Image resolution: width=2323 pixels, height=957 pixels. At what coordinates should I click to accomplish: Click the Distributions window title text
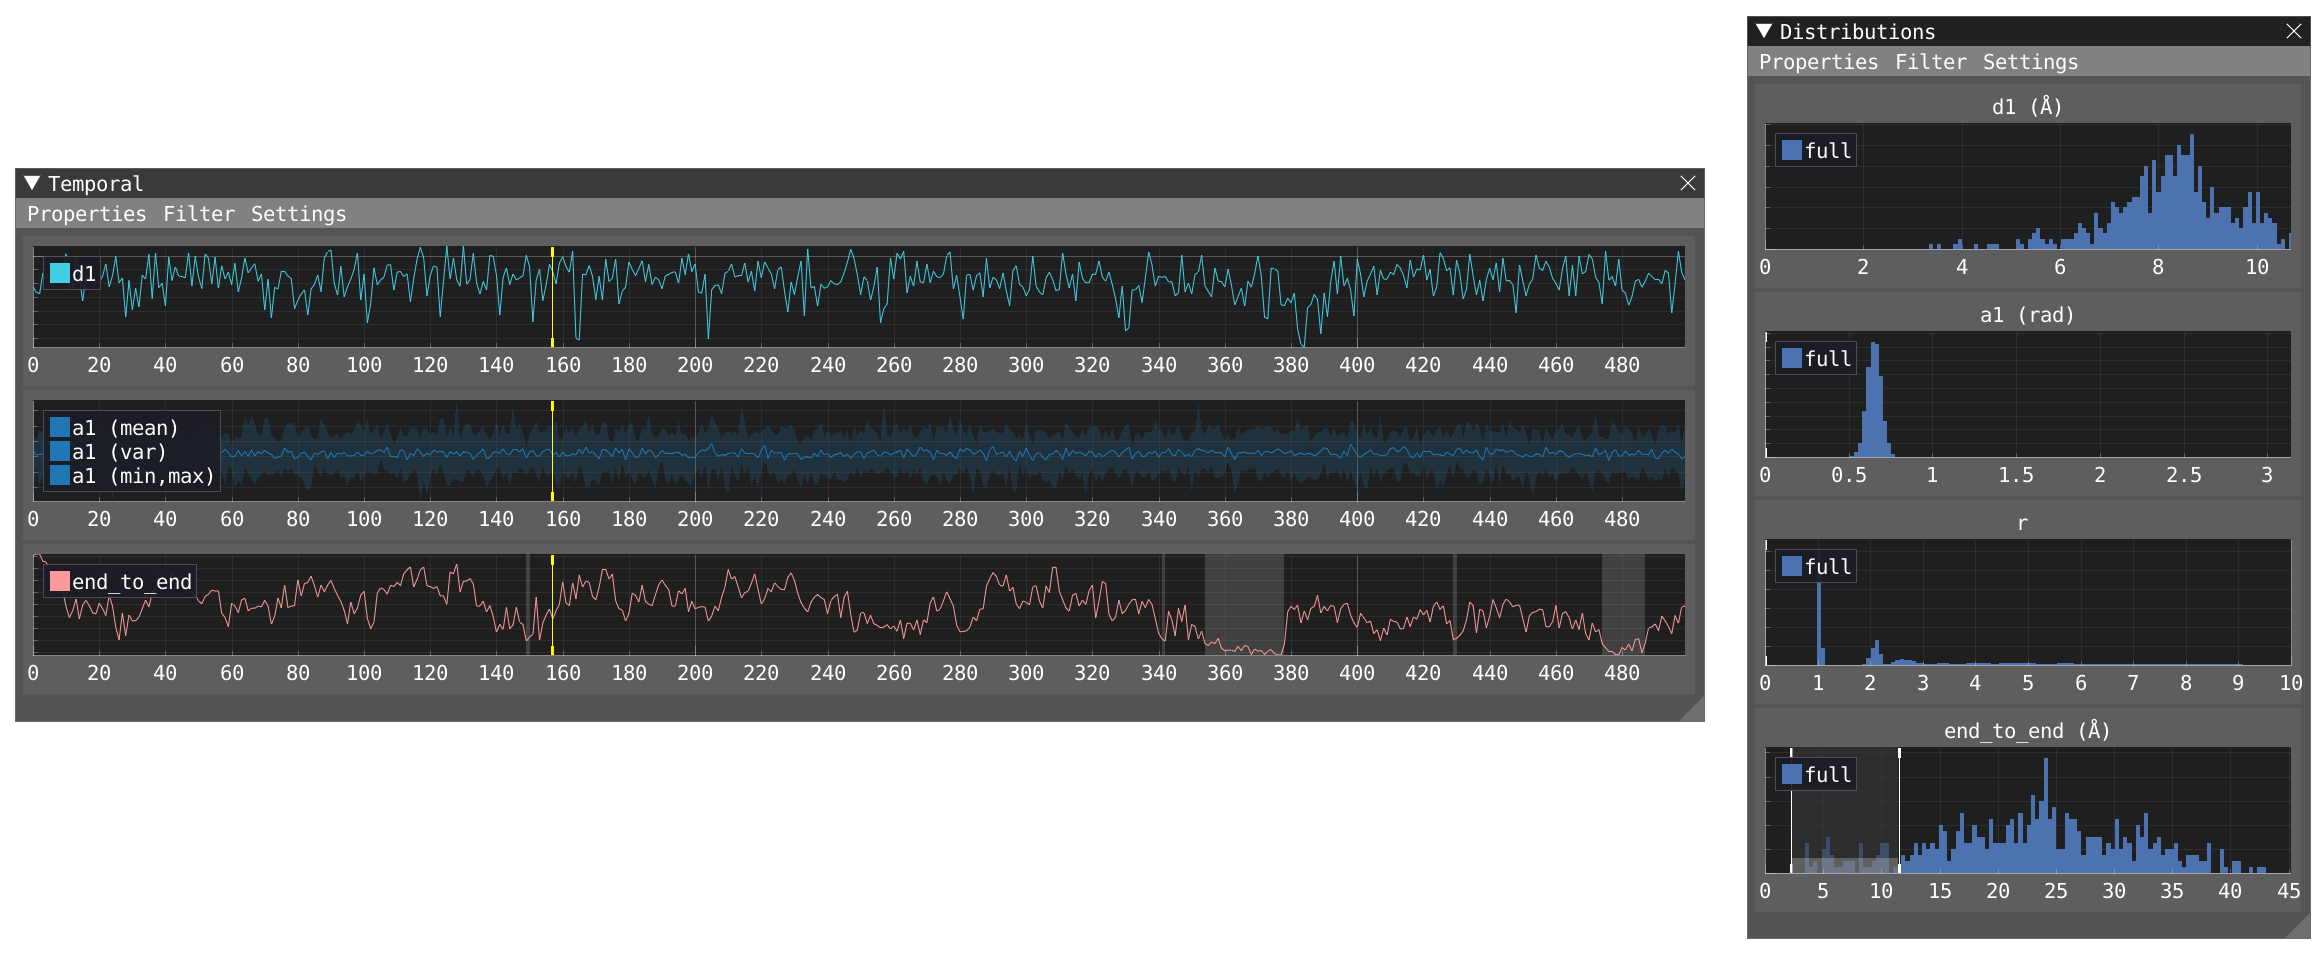(1857, 32)
